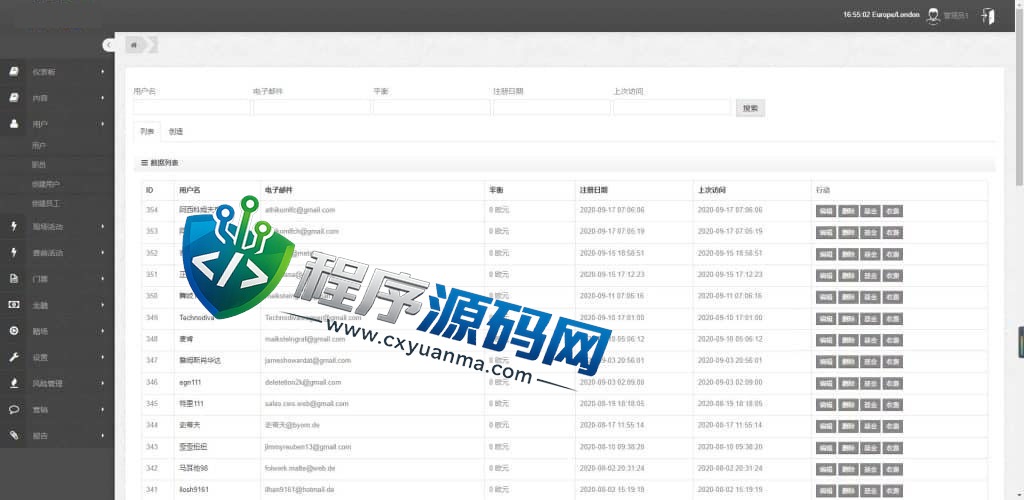Click the list icon beside 数据列表 header
1024x500 pixels.
pos(144,163)
